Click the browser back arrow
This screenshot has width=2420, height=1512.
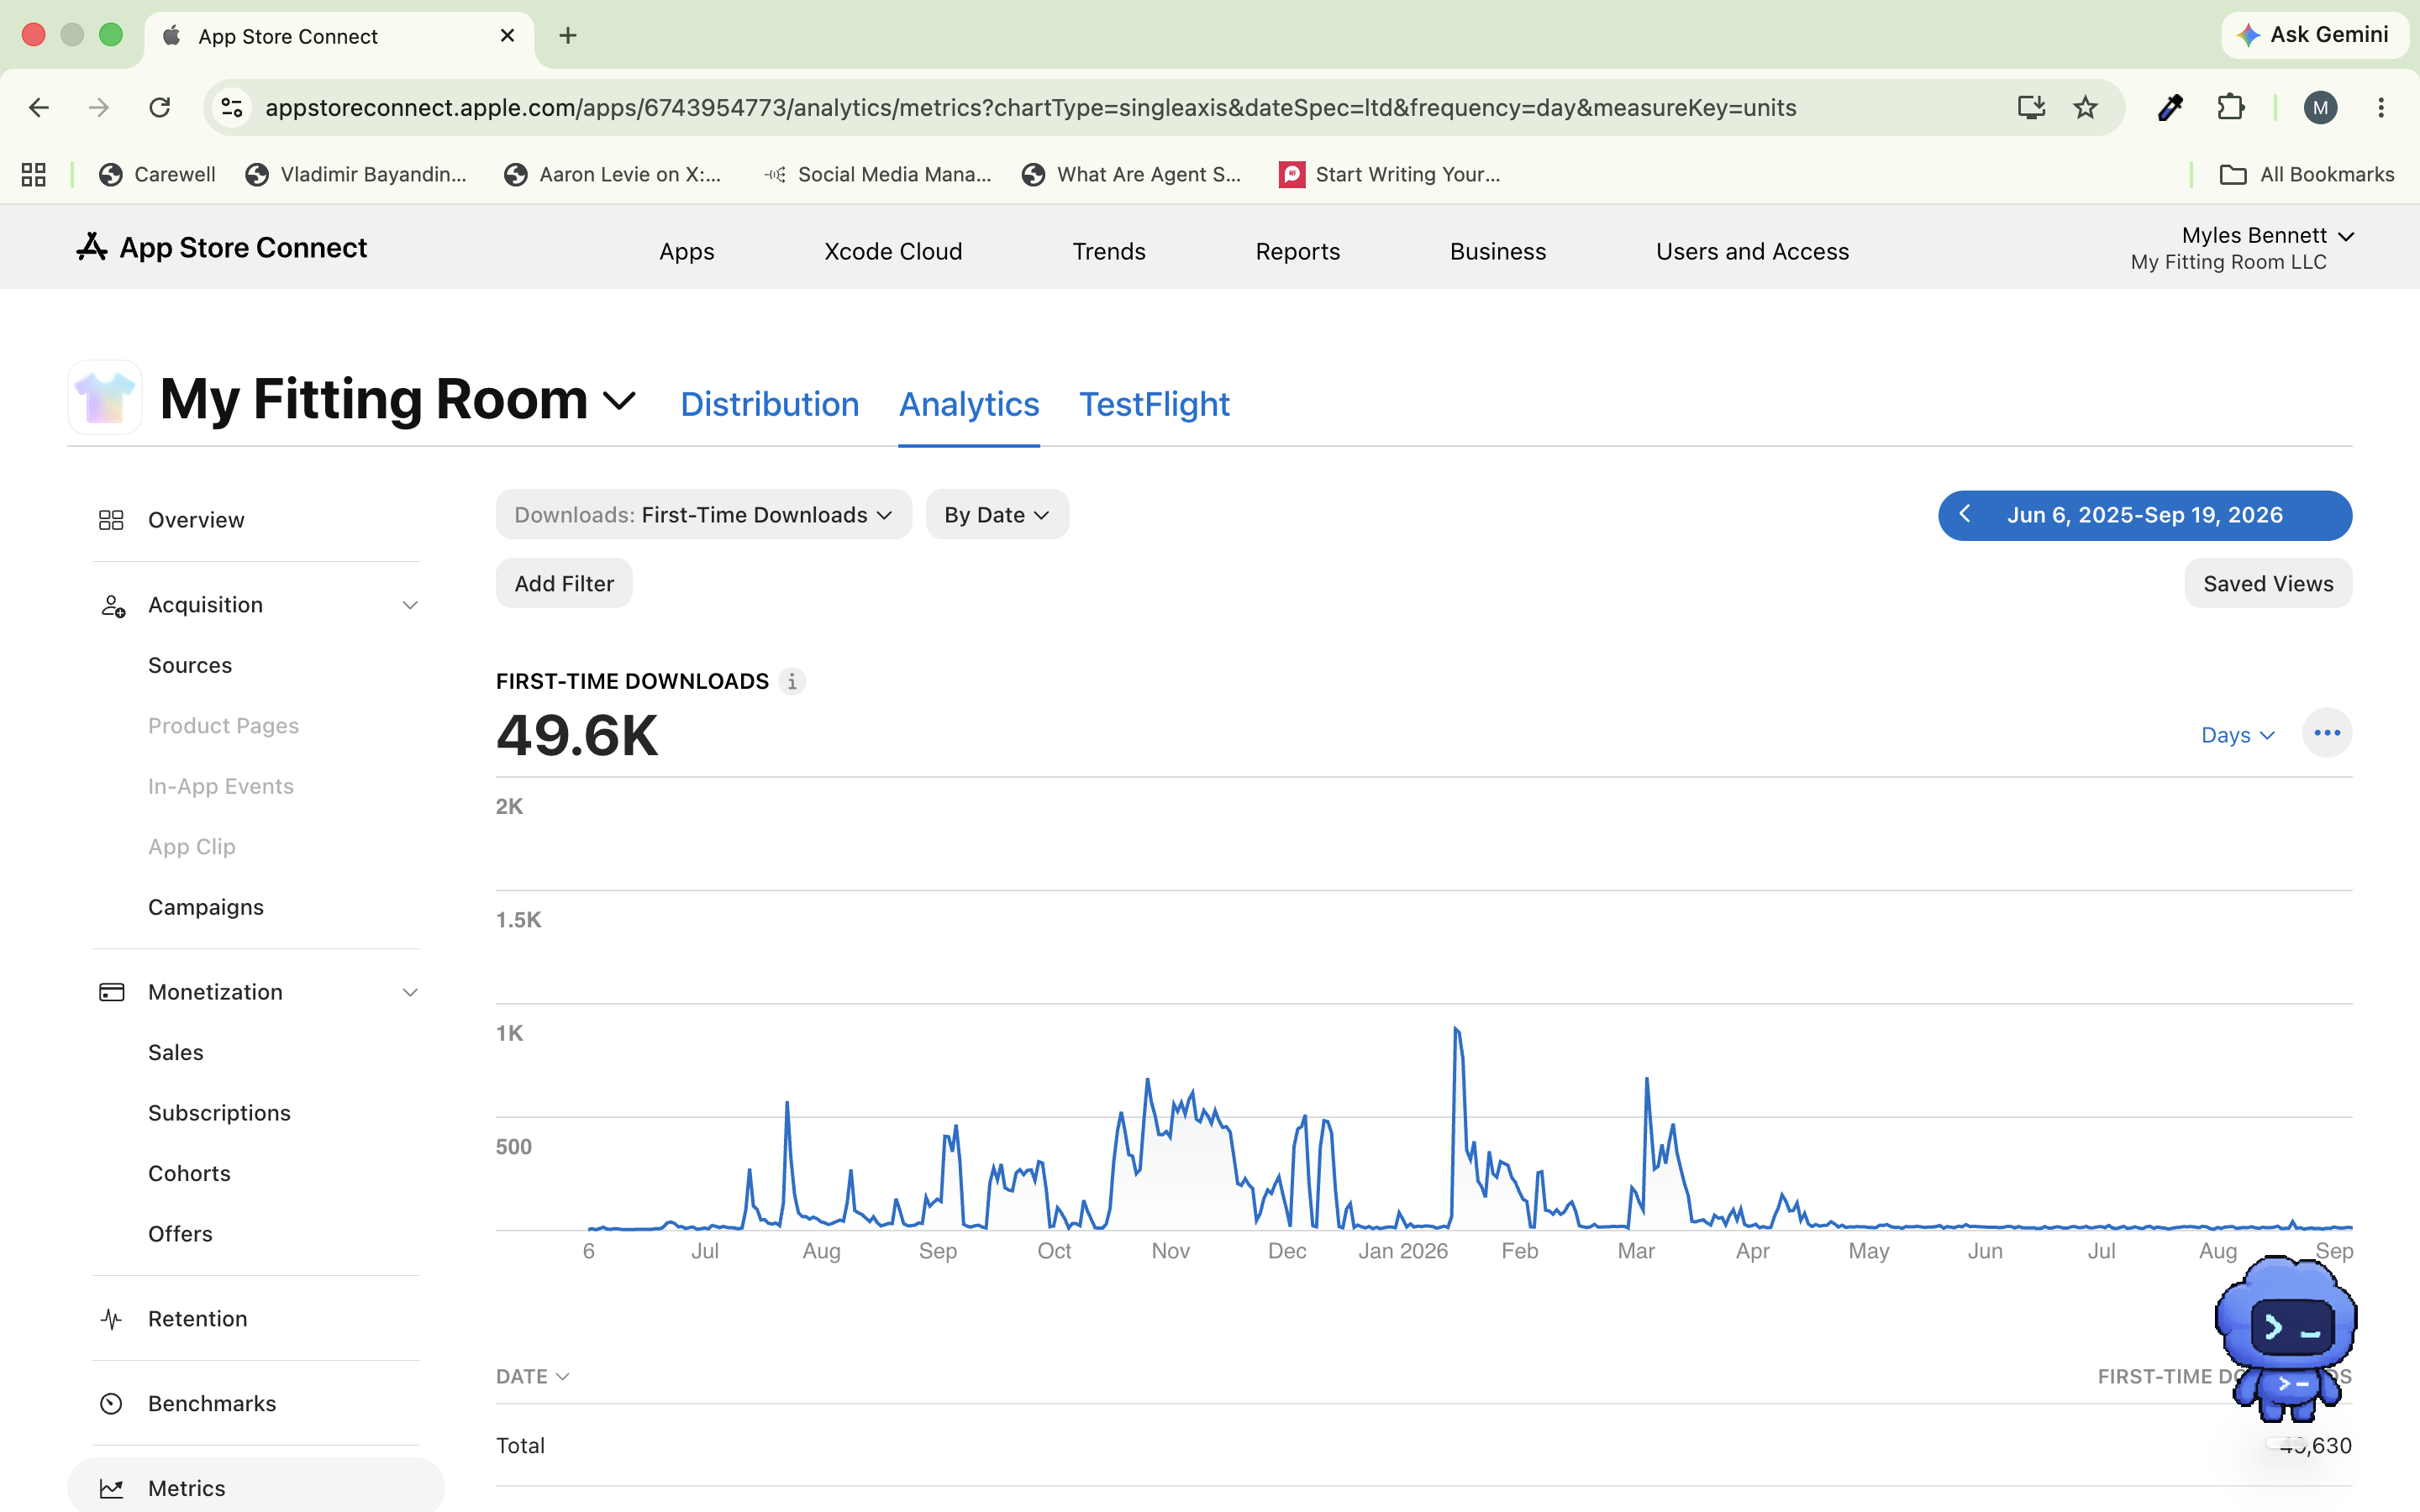[x=39, y=108]
